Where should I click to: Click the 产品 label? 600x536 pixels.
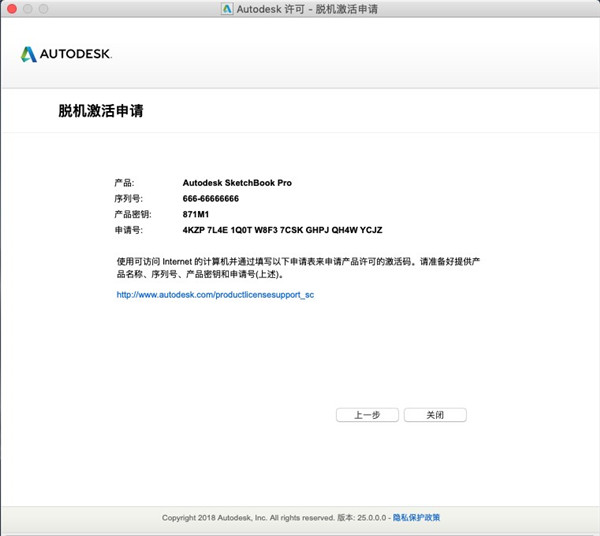[124, 183]
